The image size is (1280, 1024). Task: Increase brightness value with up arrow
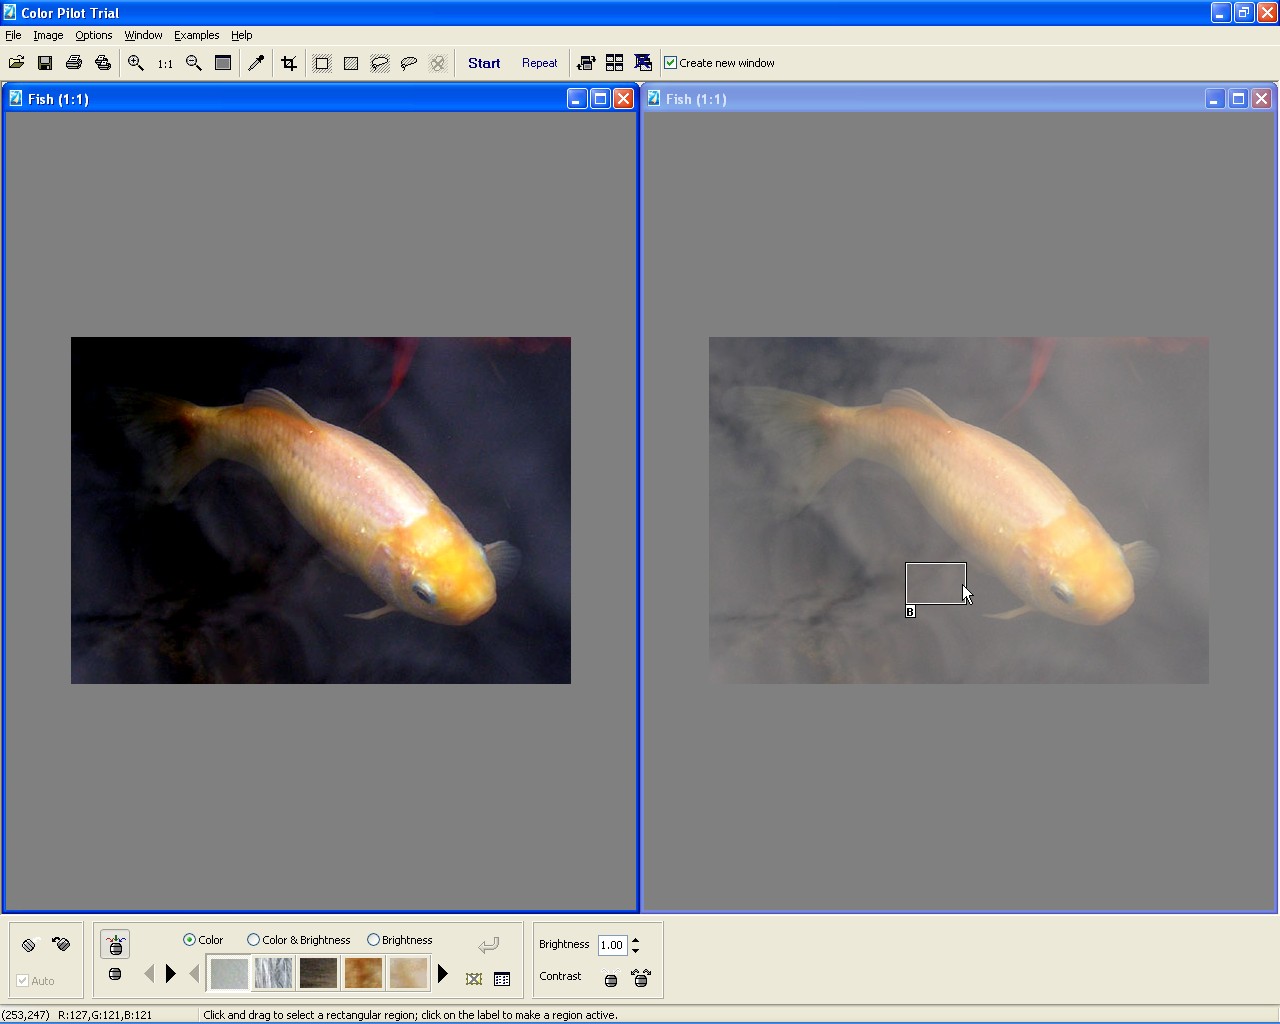click(635, 940)
